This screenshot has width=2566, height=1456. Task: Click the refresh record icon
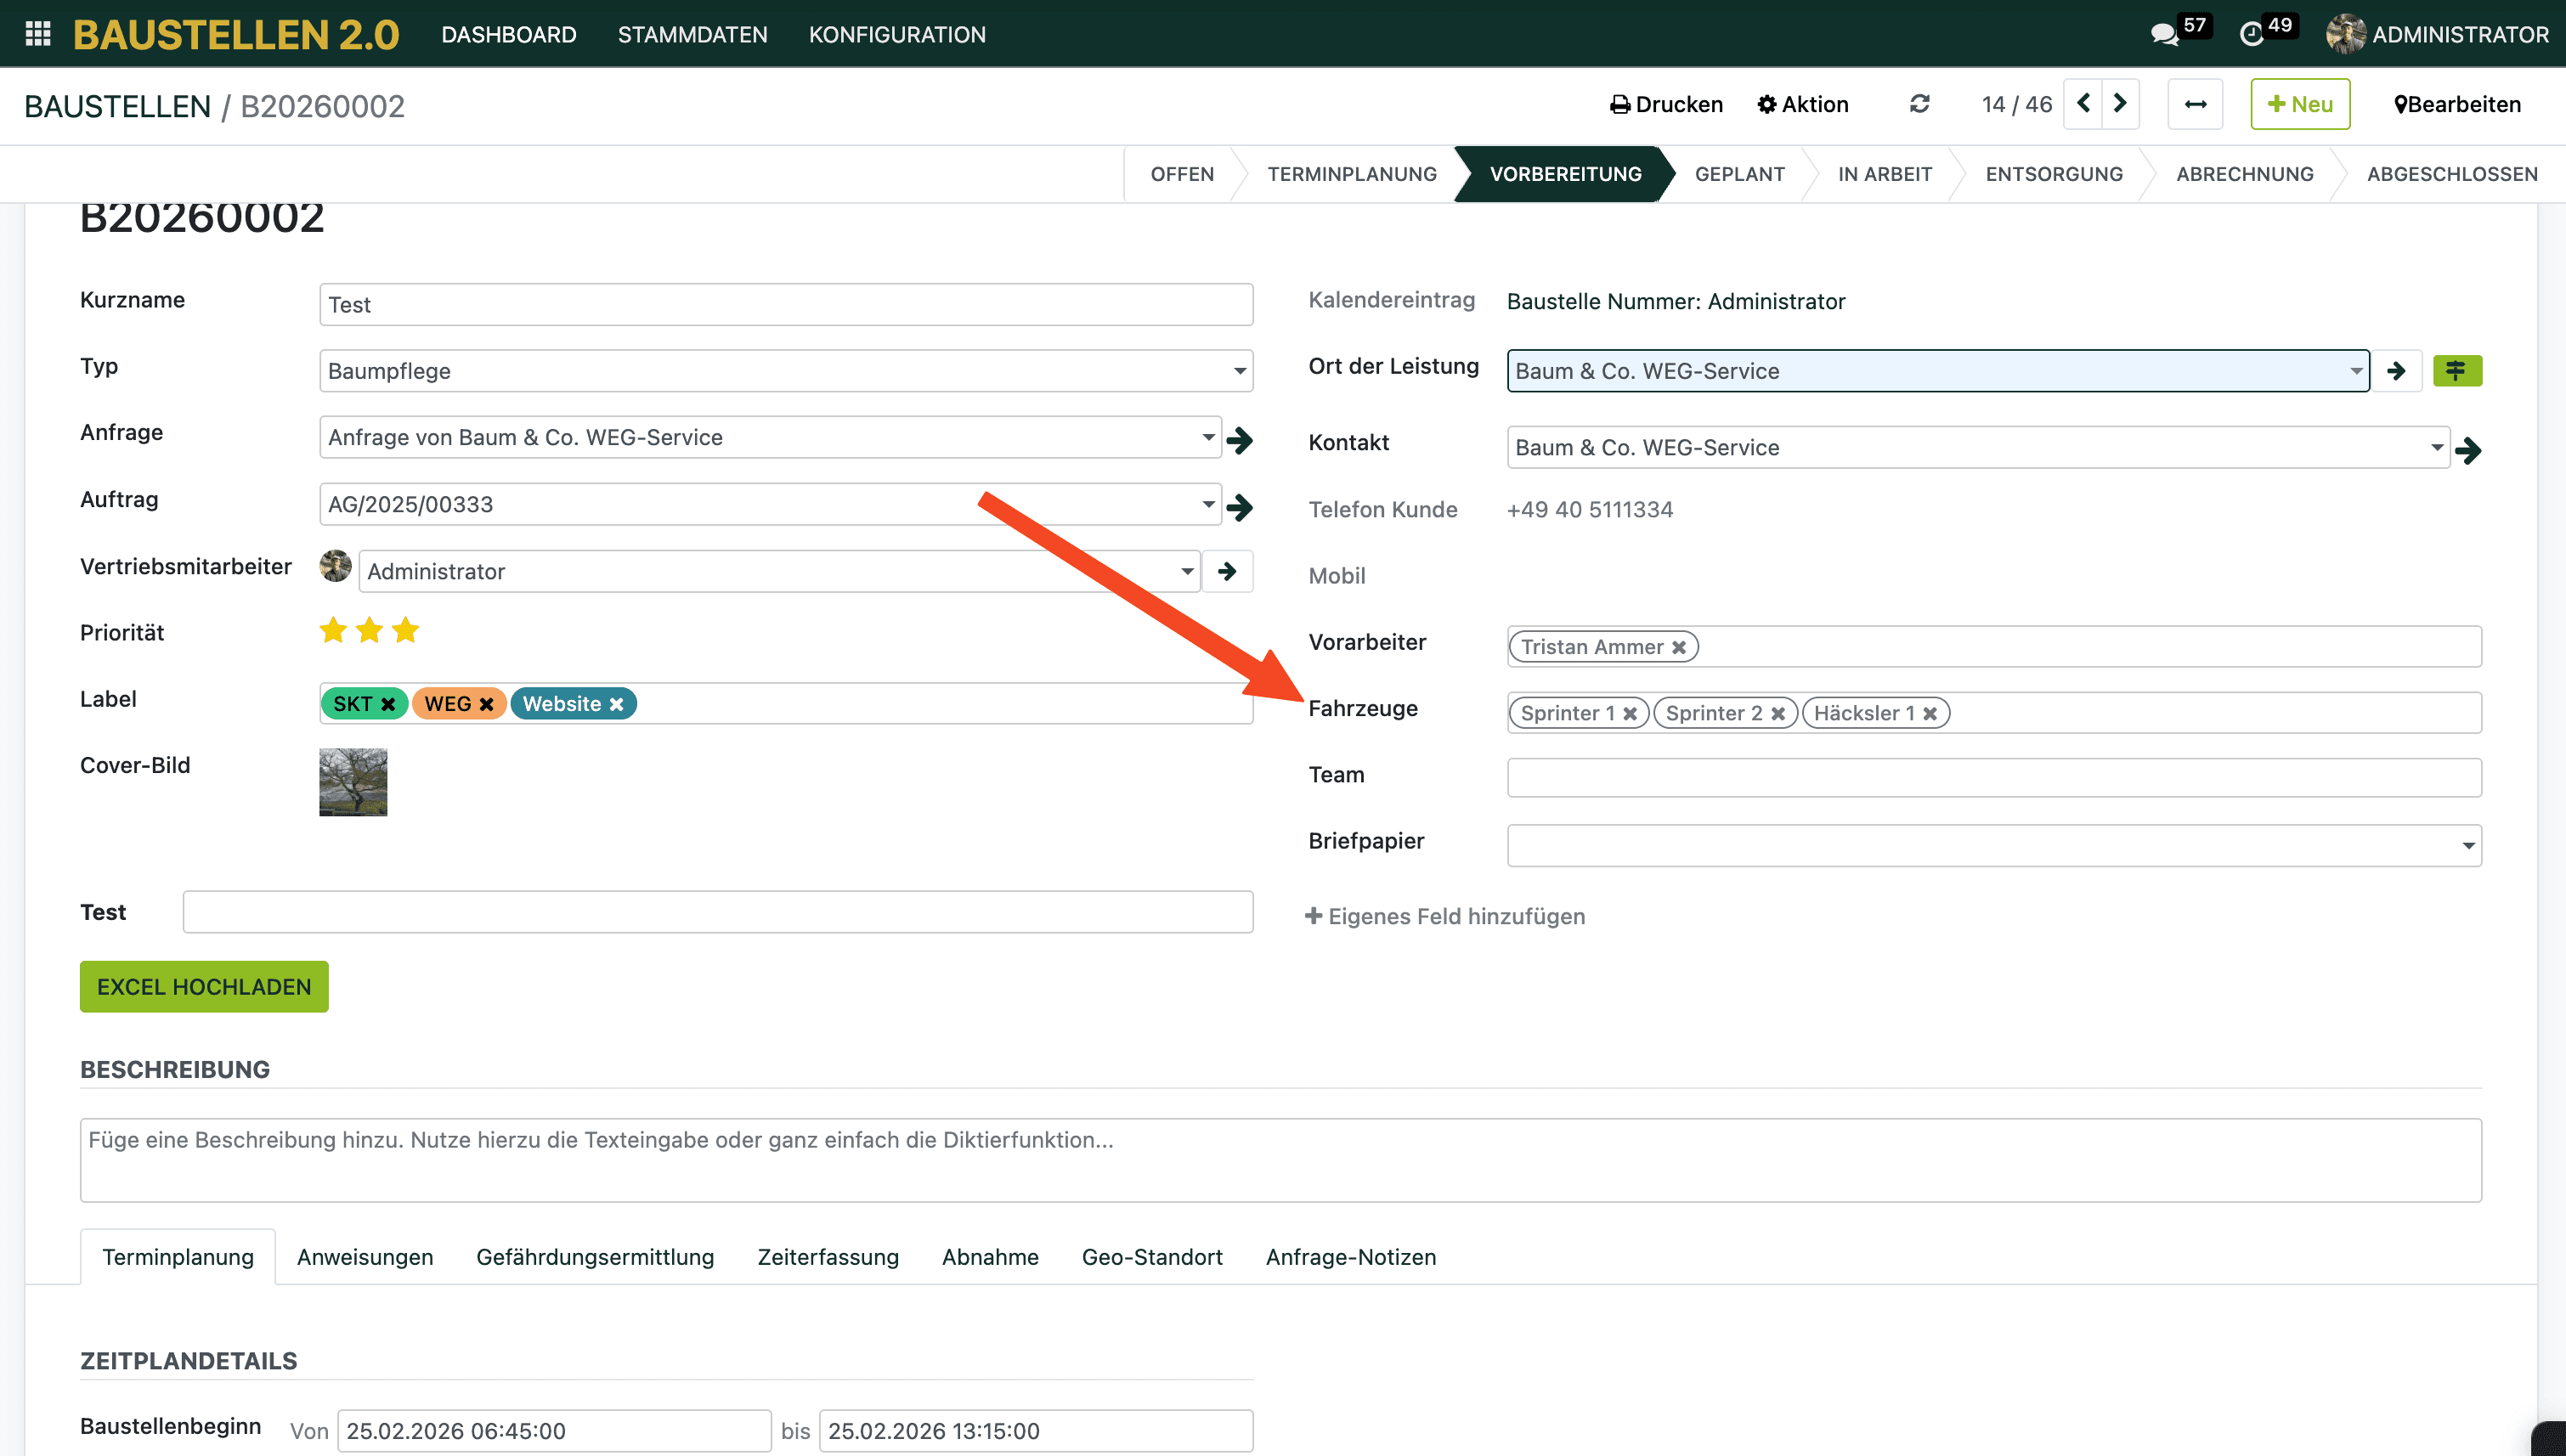point(1919,104)
